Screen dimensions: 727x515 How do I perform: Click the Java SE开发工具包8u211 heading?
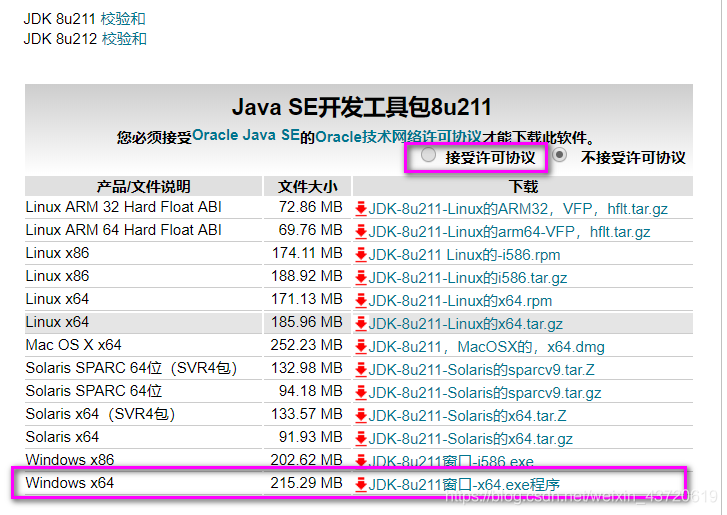(x=362, y=107)
